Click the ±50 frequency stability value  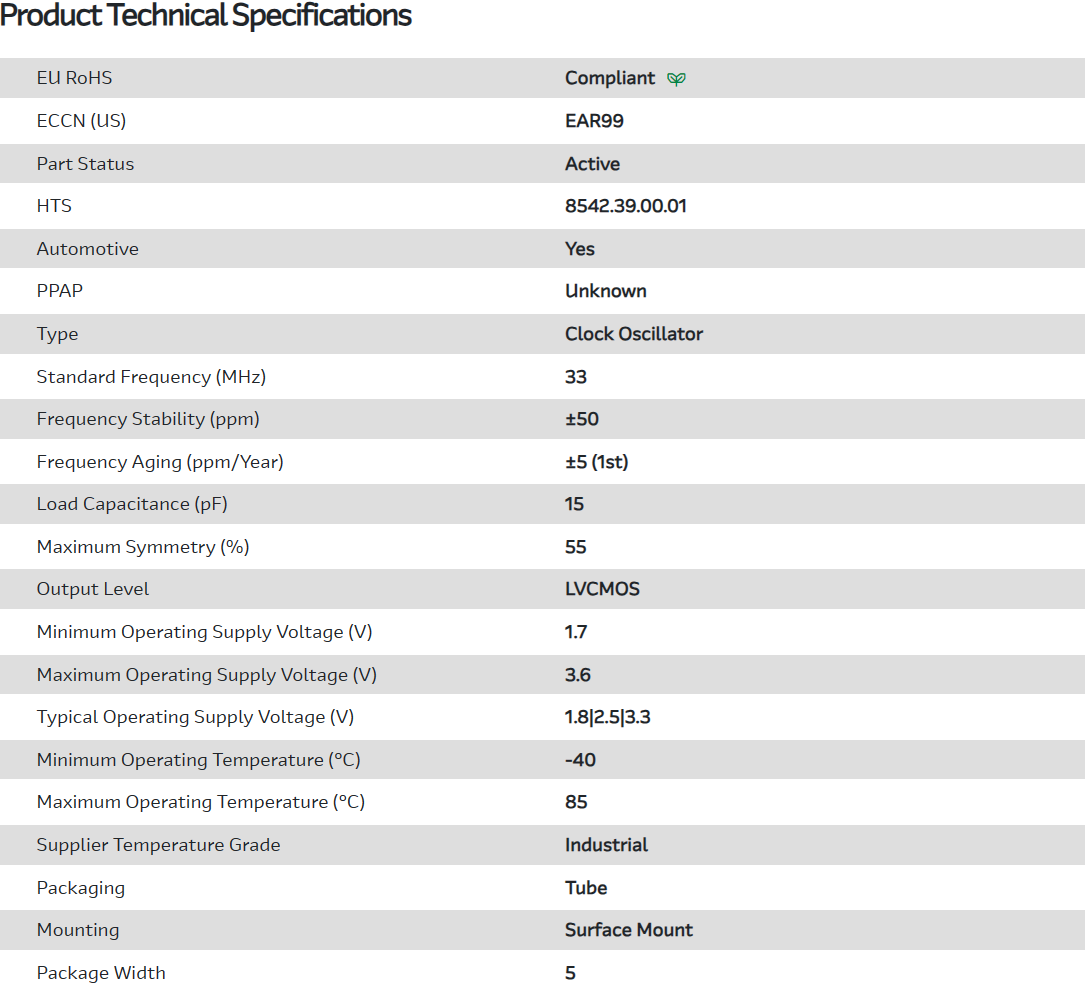click(581, 419)
